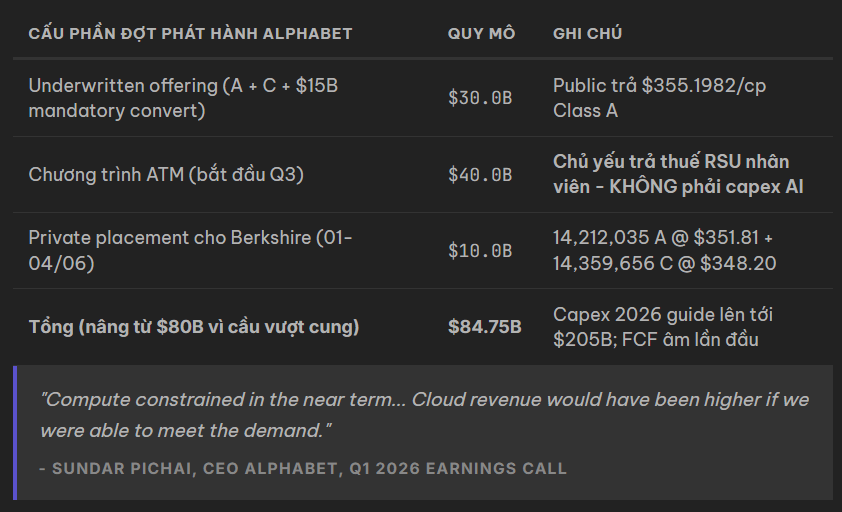This screenshot has height=512, width=842.
Task: Click the $40.0B amount cell
Action: pos(480,175)
